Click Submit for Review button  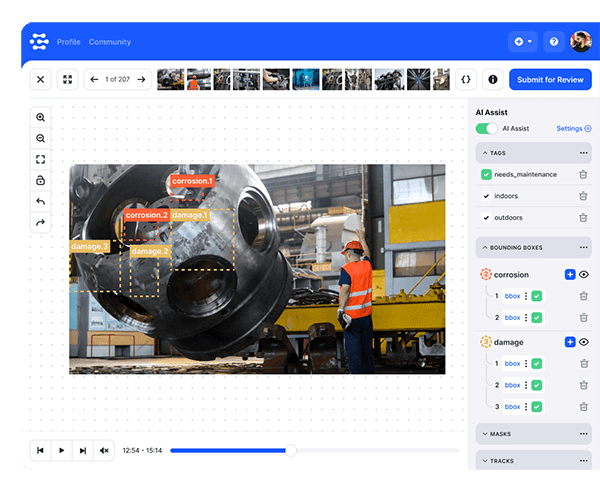click(550, 79)
